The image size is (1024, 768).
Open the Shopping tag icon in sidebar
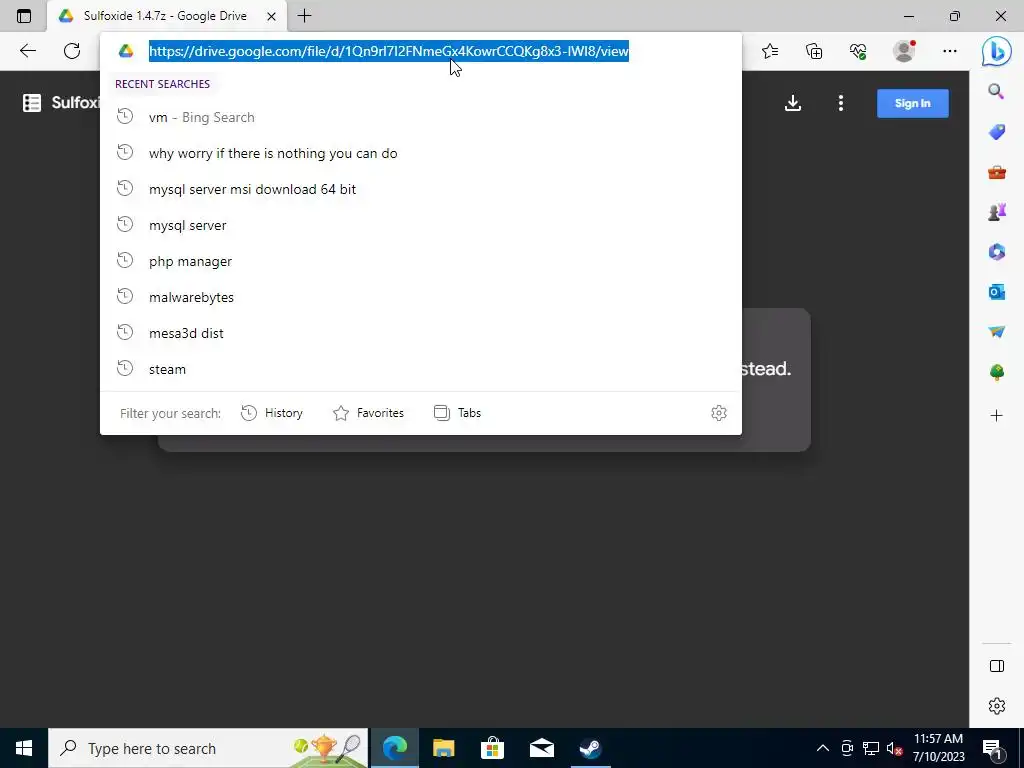(x=997, y=132)
